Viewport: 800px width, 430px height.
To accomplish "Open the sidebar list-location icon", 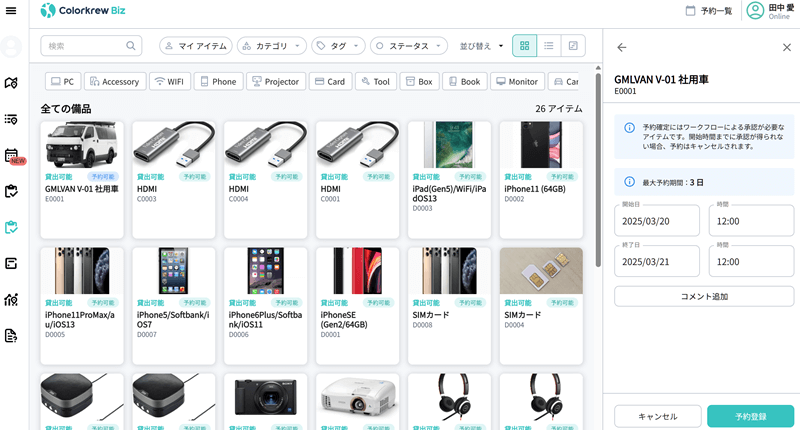I will [x=11, y=119].
